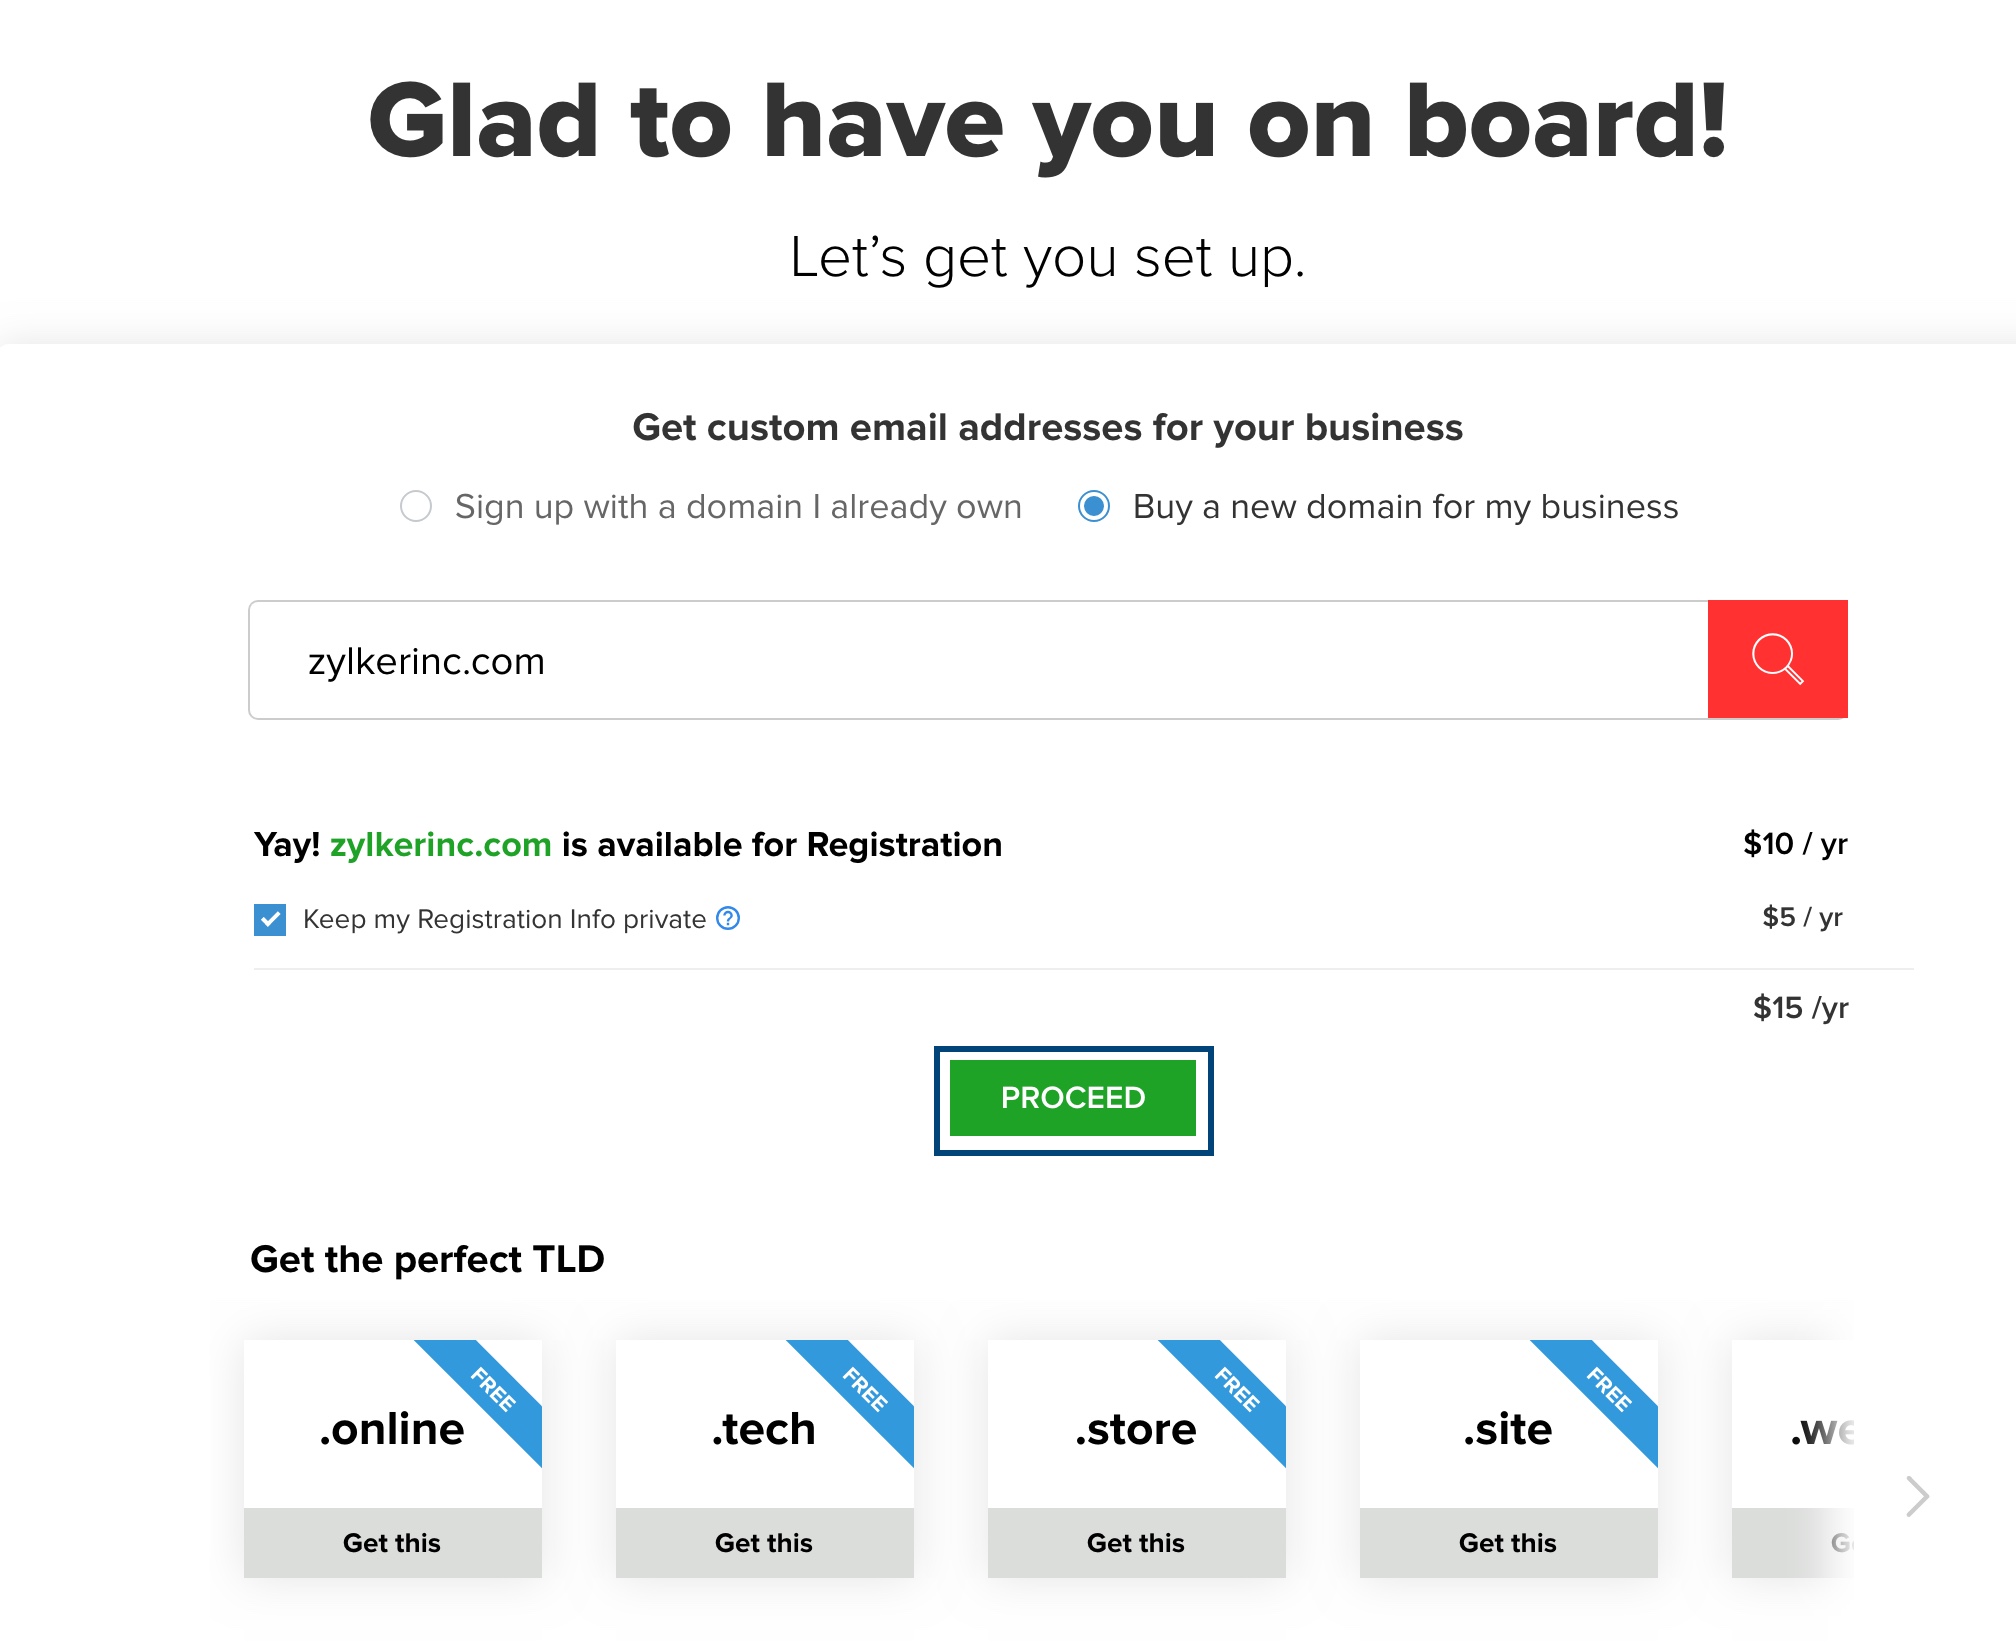Select the .site TLD card
The width and height of the screenshot is (2016, 1648).
(1508, 1430)
